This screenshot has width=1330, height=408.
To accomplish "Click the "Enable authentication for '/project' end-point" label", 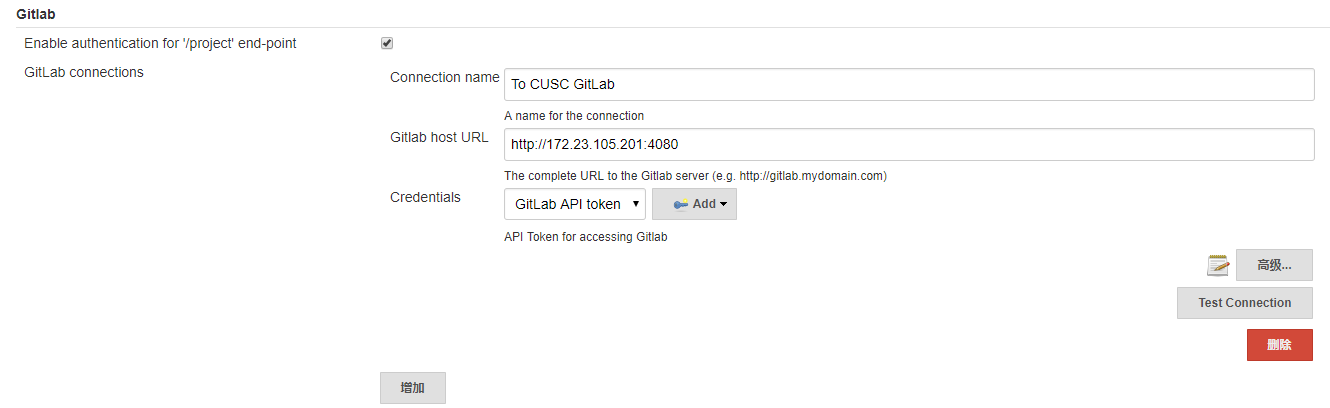I will click(x=160, y=43).
